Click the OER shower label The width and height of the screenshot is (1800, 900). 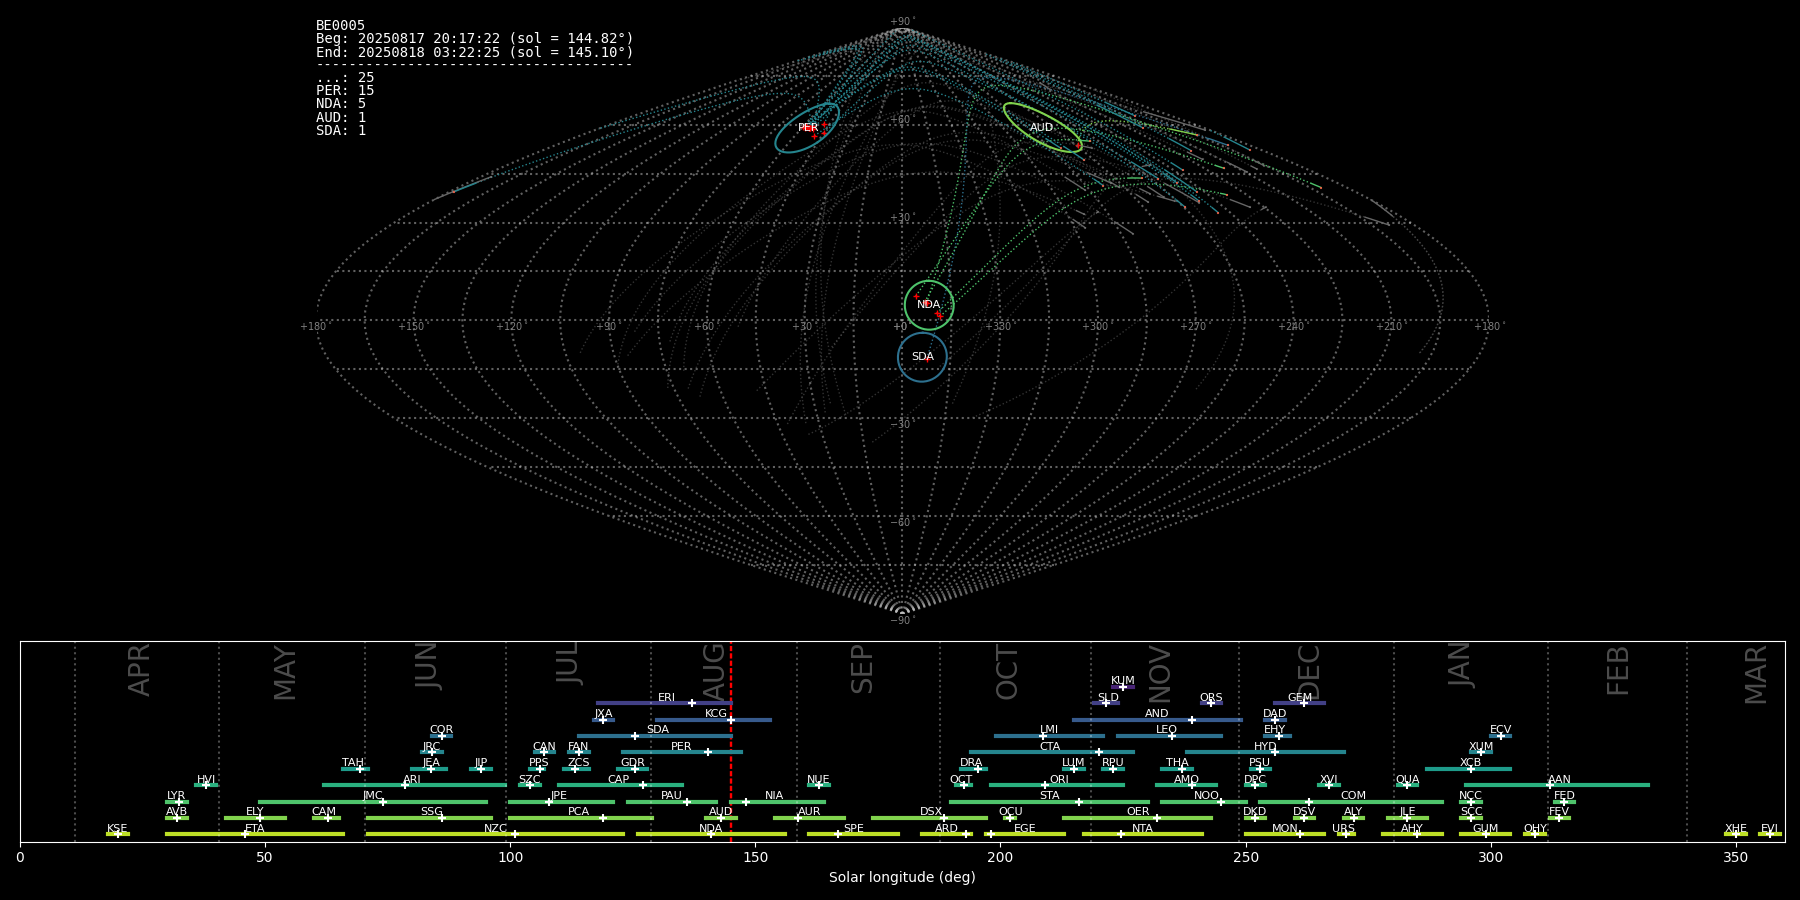coord(1138,812)
